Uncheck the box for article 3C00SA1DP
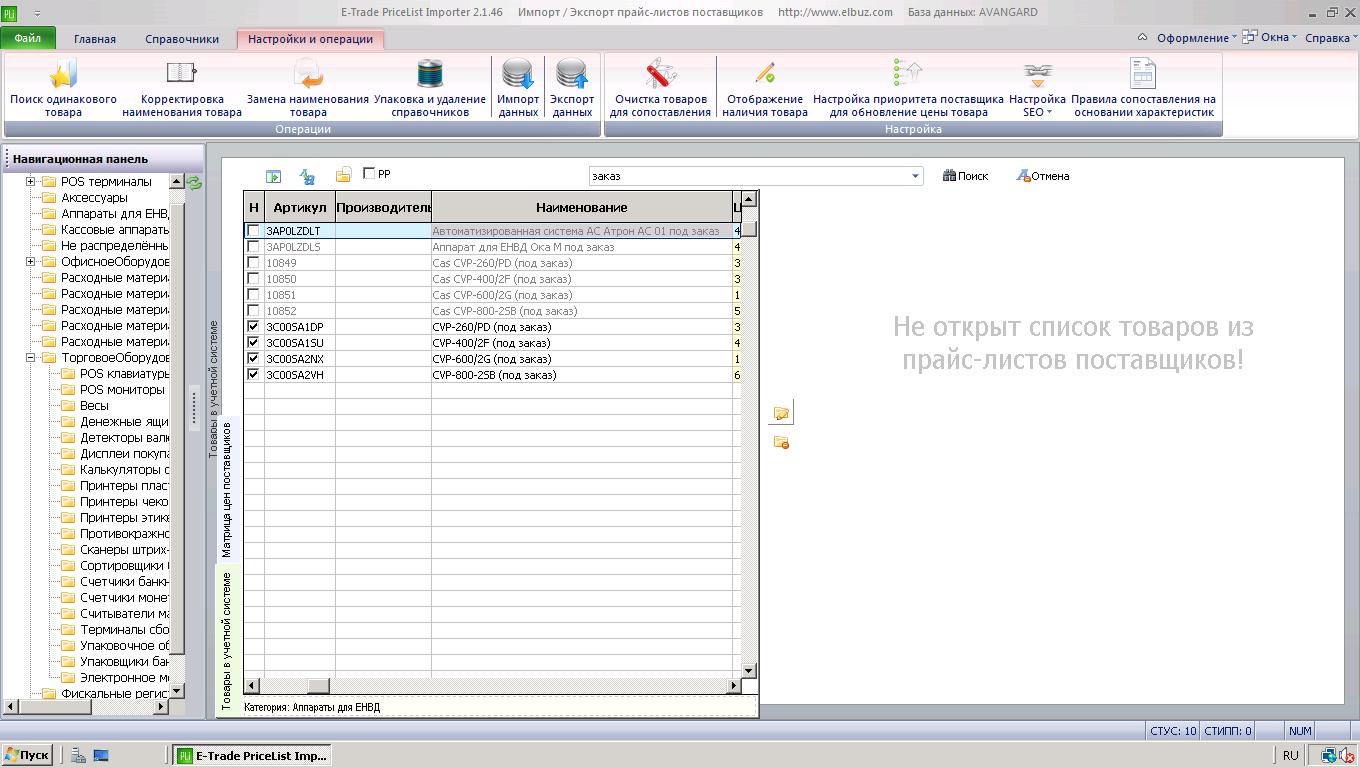Screen dimensions: 1360x768 pyautogui.click(x=253, y=327)
